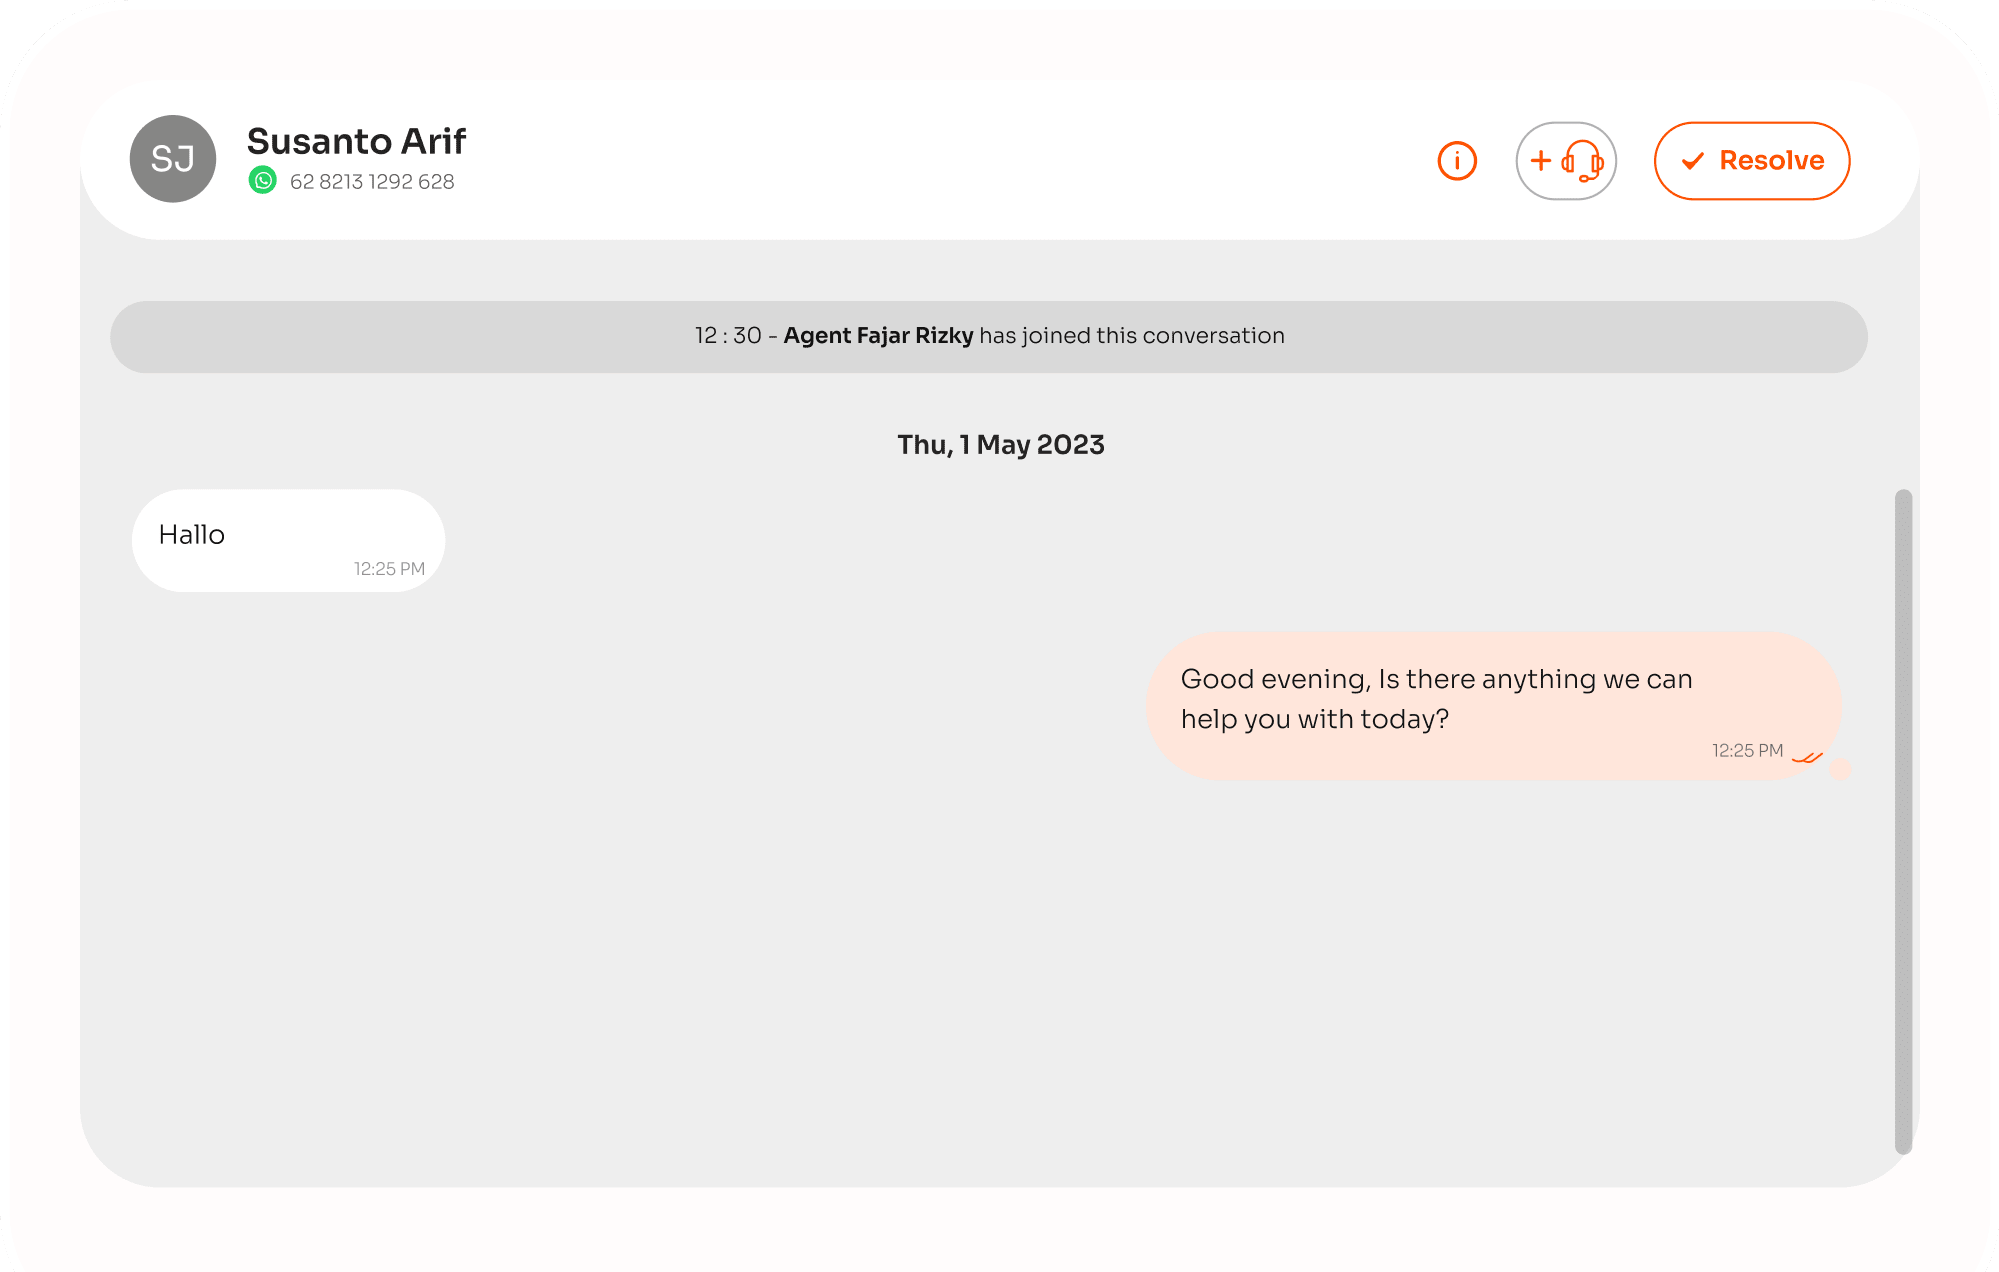Image resolution: width=1999 pixels, height=1272 pixels.
Task: Click "has joined this conversation" text
Action: (1132, 336)
